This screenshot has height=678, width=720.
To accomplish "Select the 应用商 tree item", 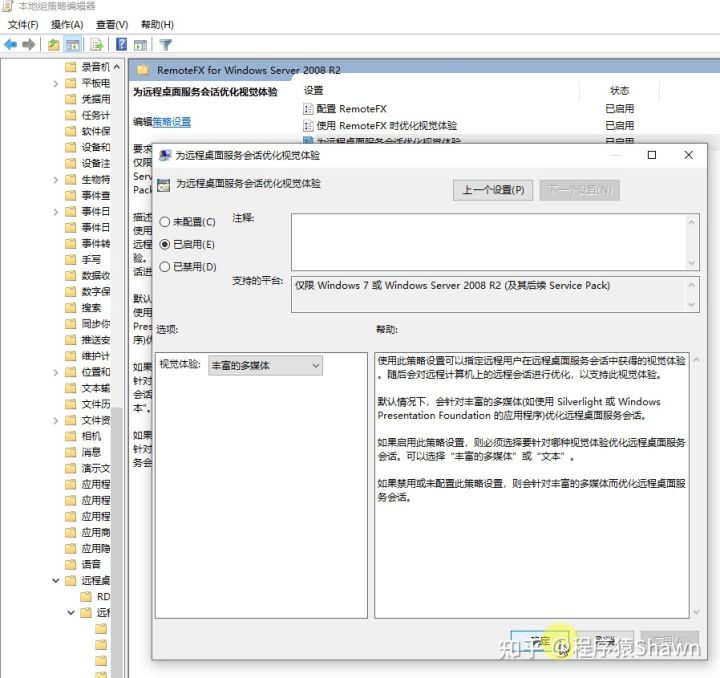I will pyautogui.click(x=96, y=532).
